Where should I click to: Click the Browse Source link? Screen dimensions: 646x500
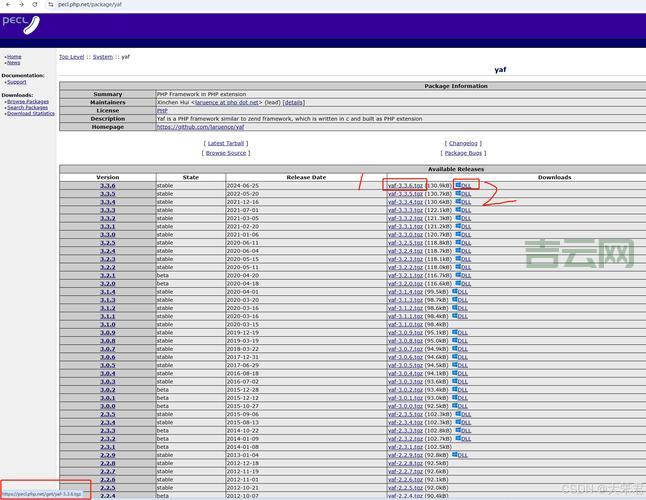[x=226, y=153]
